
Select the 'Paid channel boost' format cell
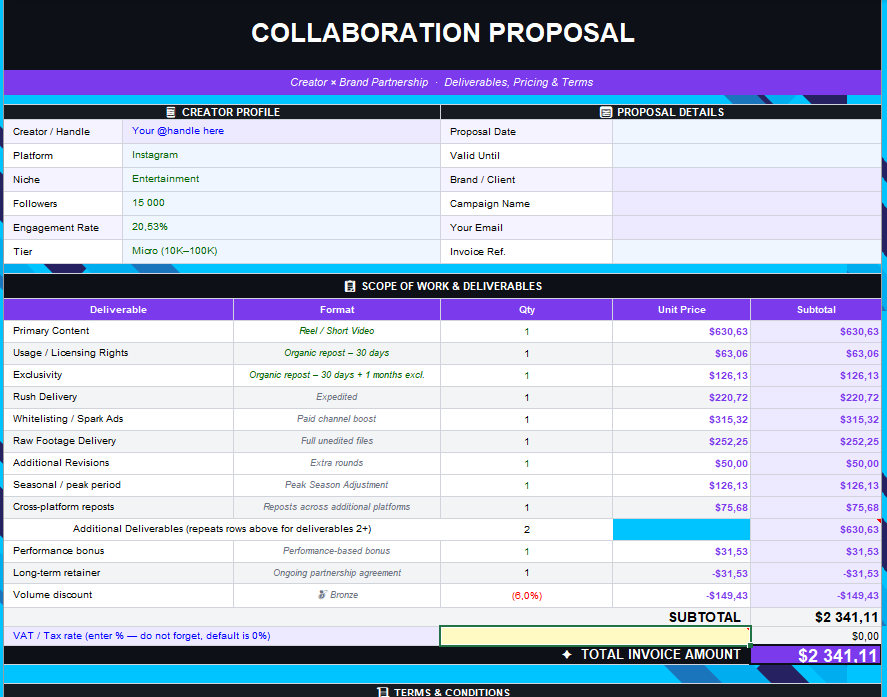coord(337,419)
